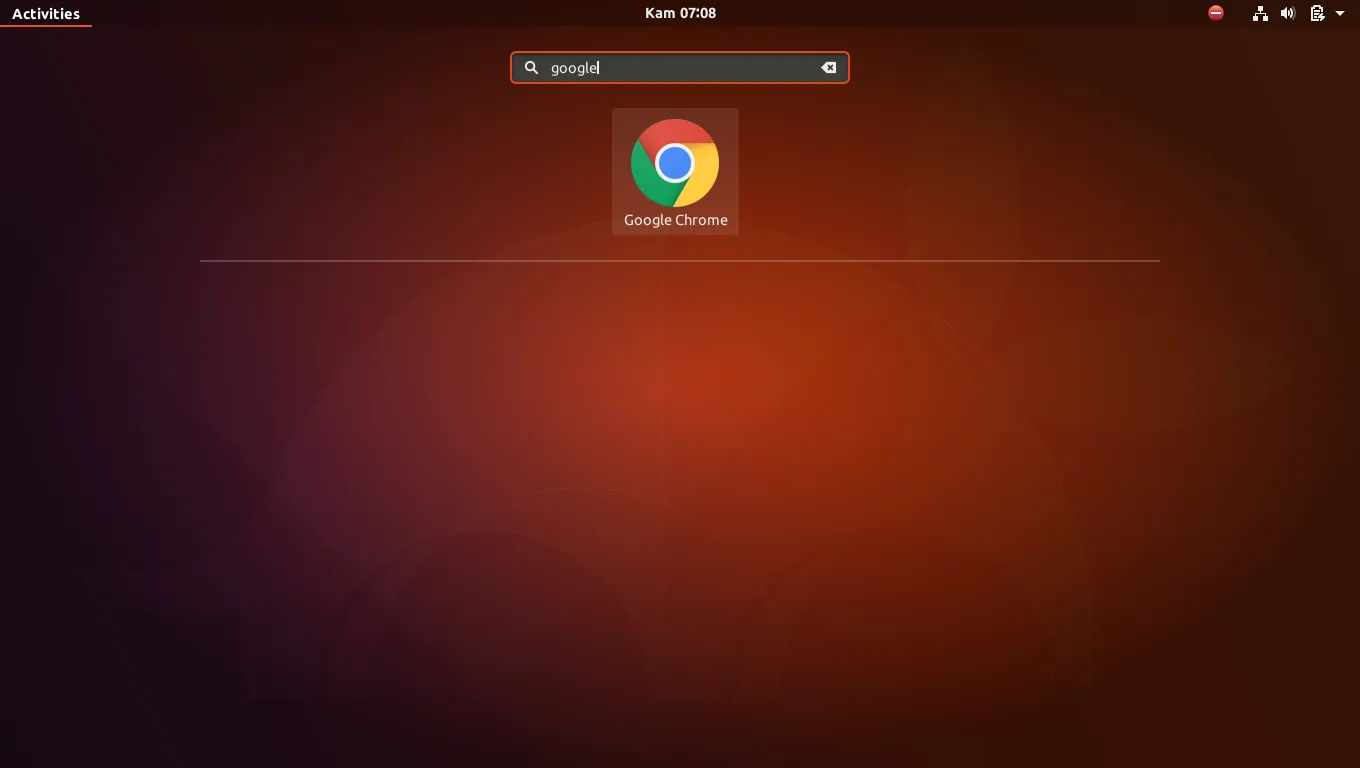This screenshot has height=768, width=1360.
Task: Focus the search box containing 'google'
Action: coord(680,68)
